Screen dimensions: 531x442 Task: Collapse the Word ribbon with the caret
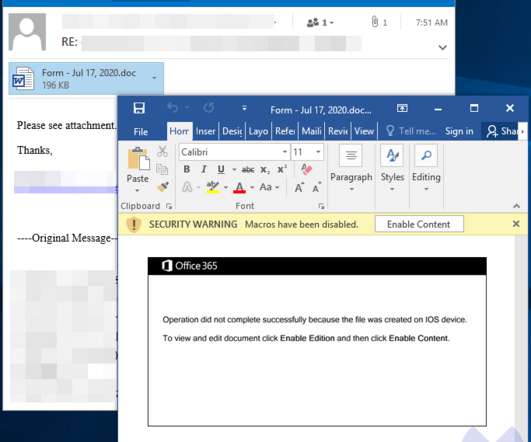pyautogui.click(x=516, y=206)
